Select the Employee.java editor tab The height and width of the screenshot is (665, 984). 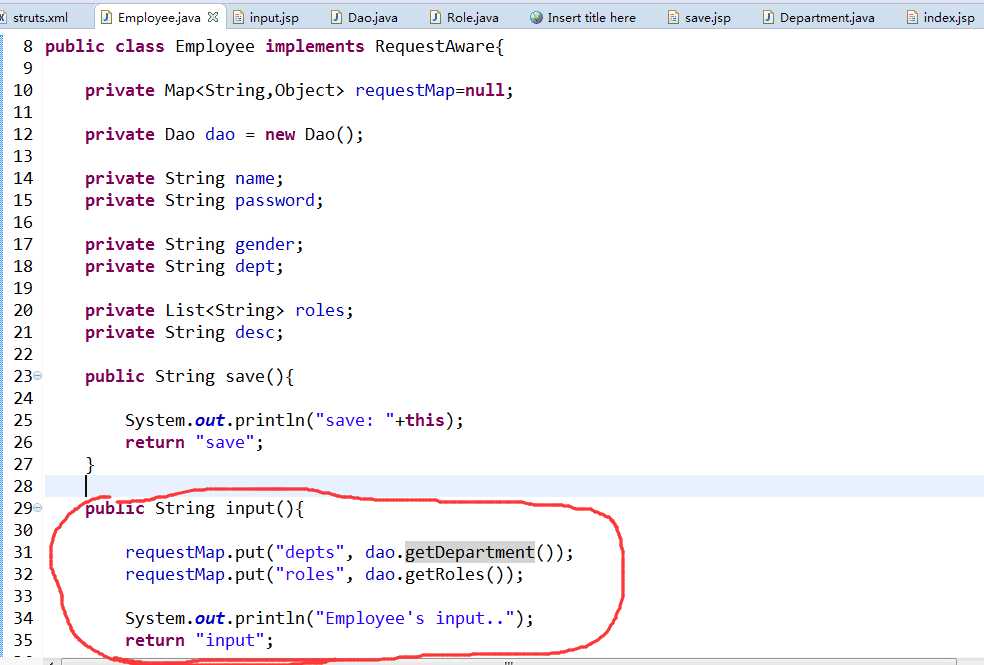159,18
